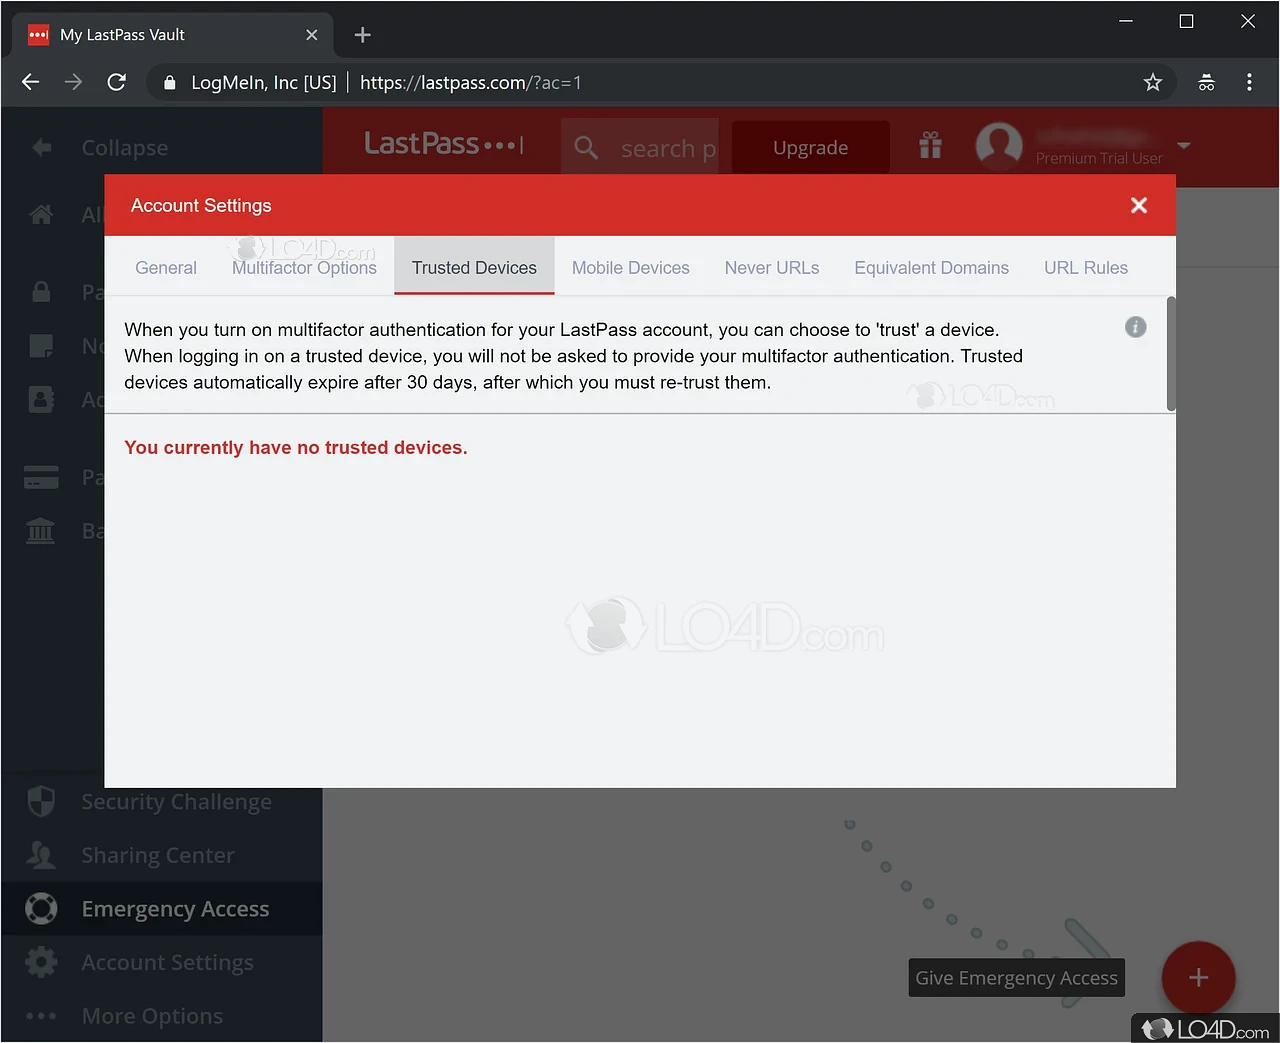Switch to the Mobile Devices tab
The width and height of the screenshot is (1280, 1043).
tap(630, 267)
